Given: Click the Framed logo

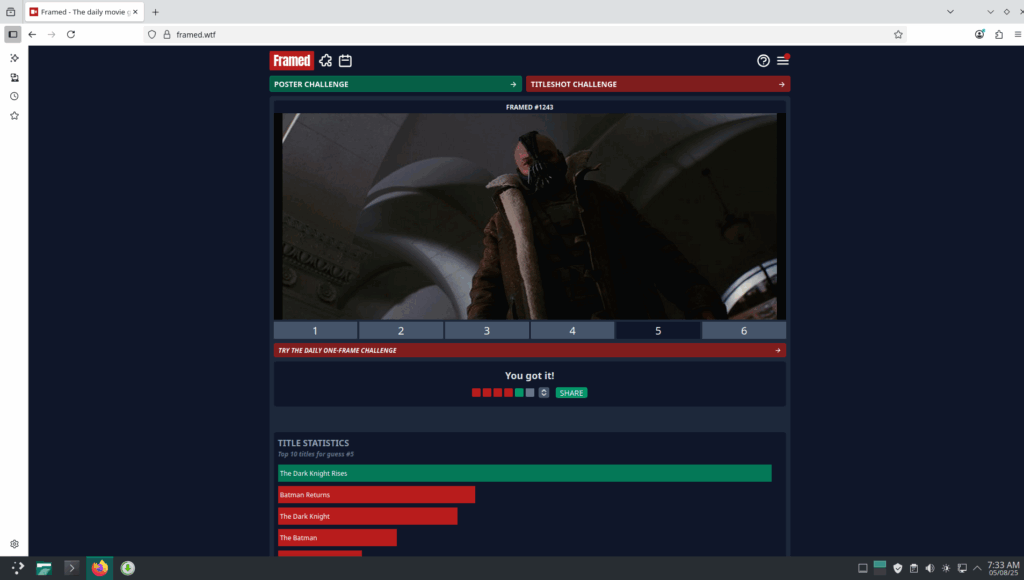Looking at the screenshot, I should (x=291, y=61).
